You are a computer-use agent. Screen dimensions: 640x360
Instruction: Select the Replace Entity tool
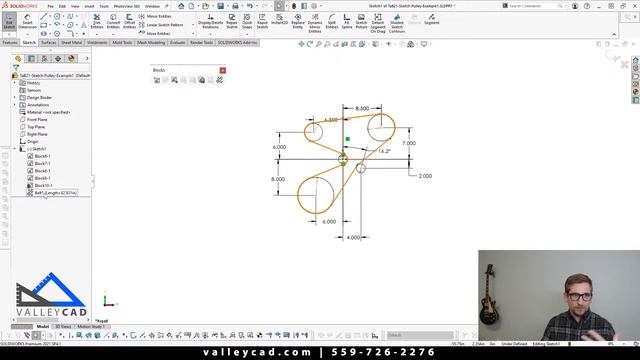(x=298, y=21)
